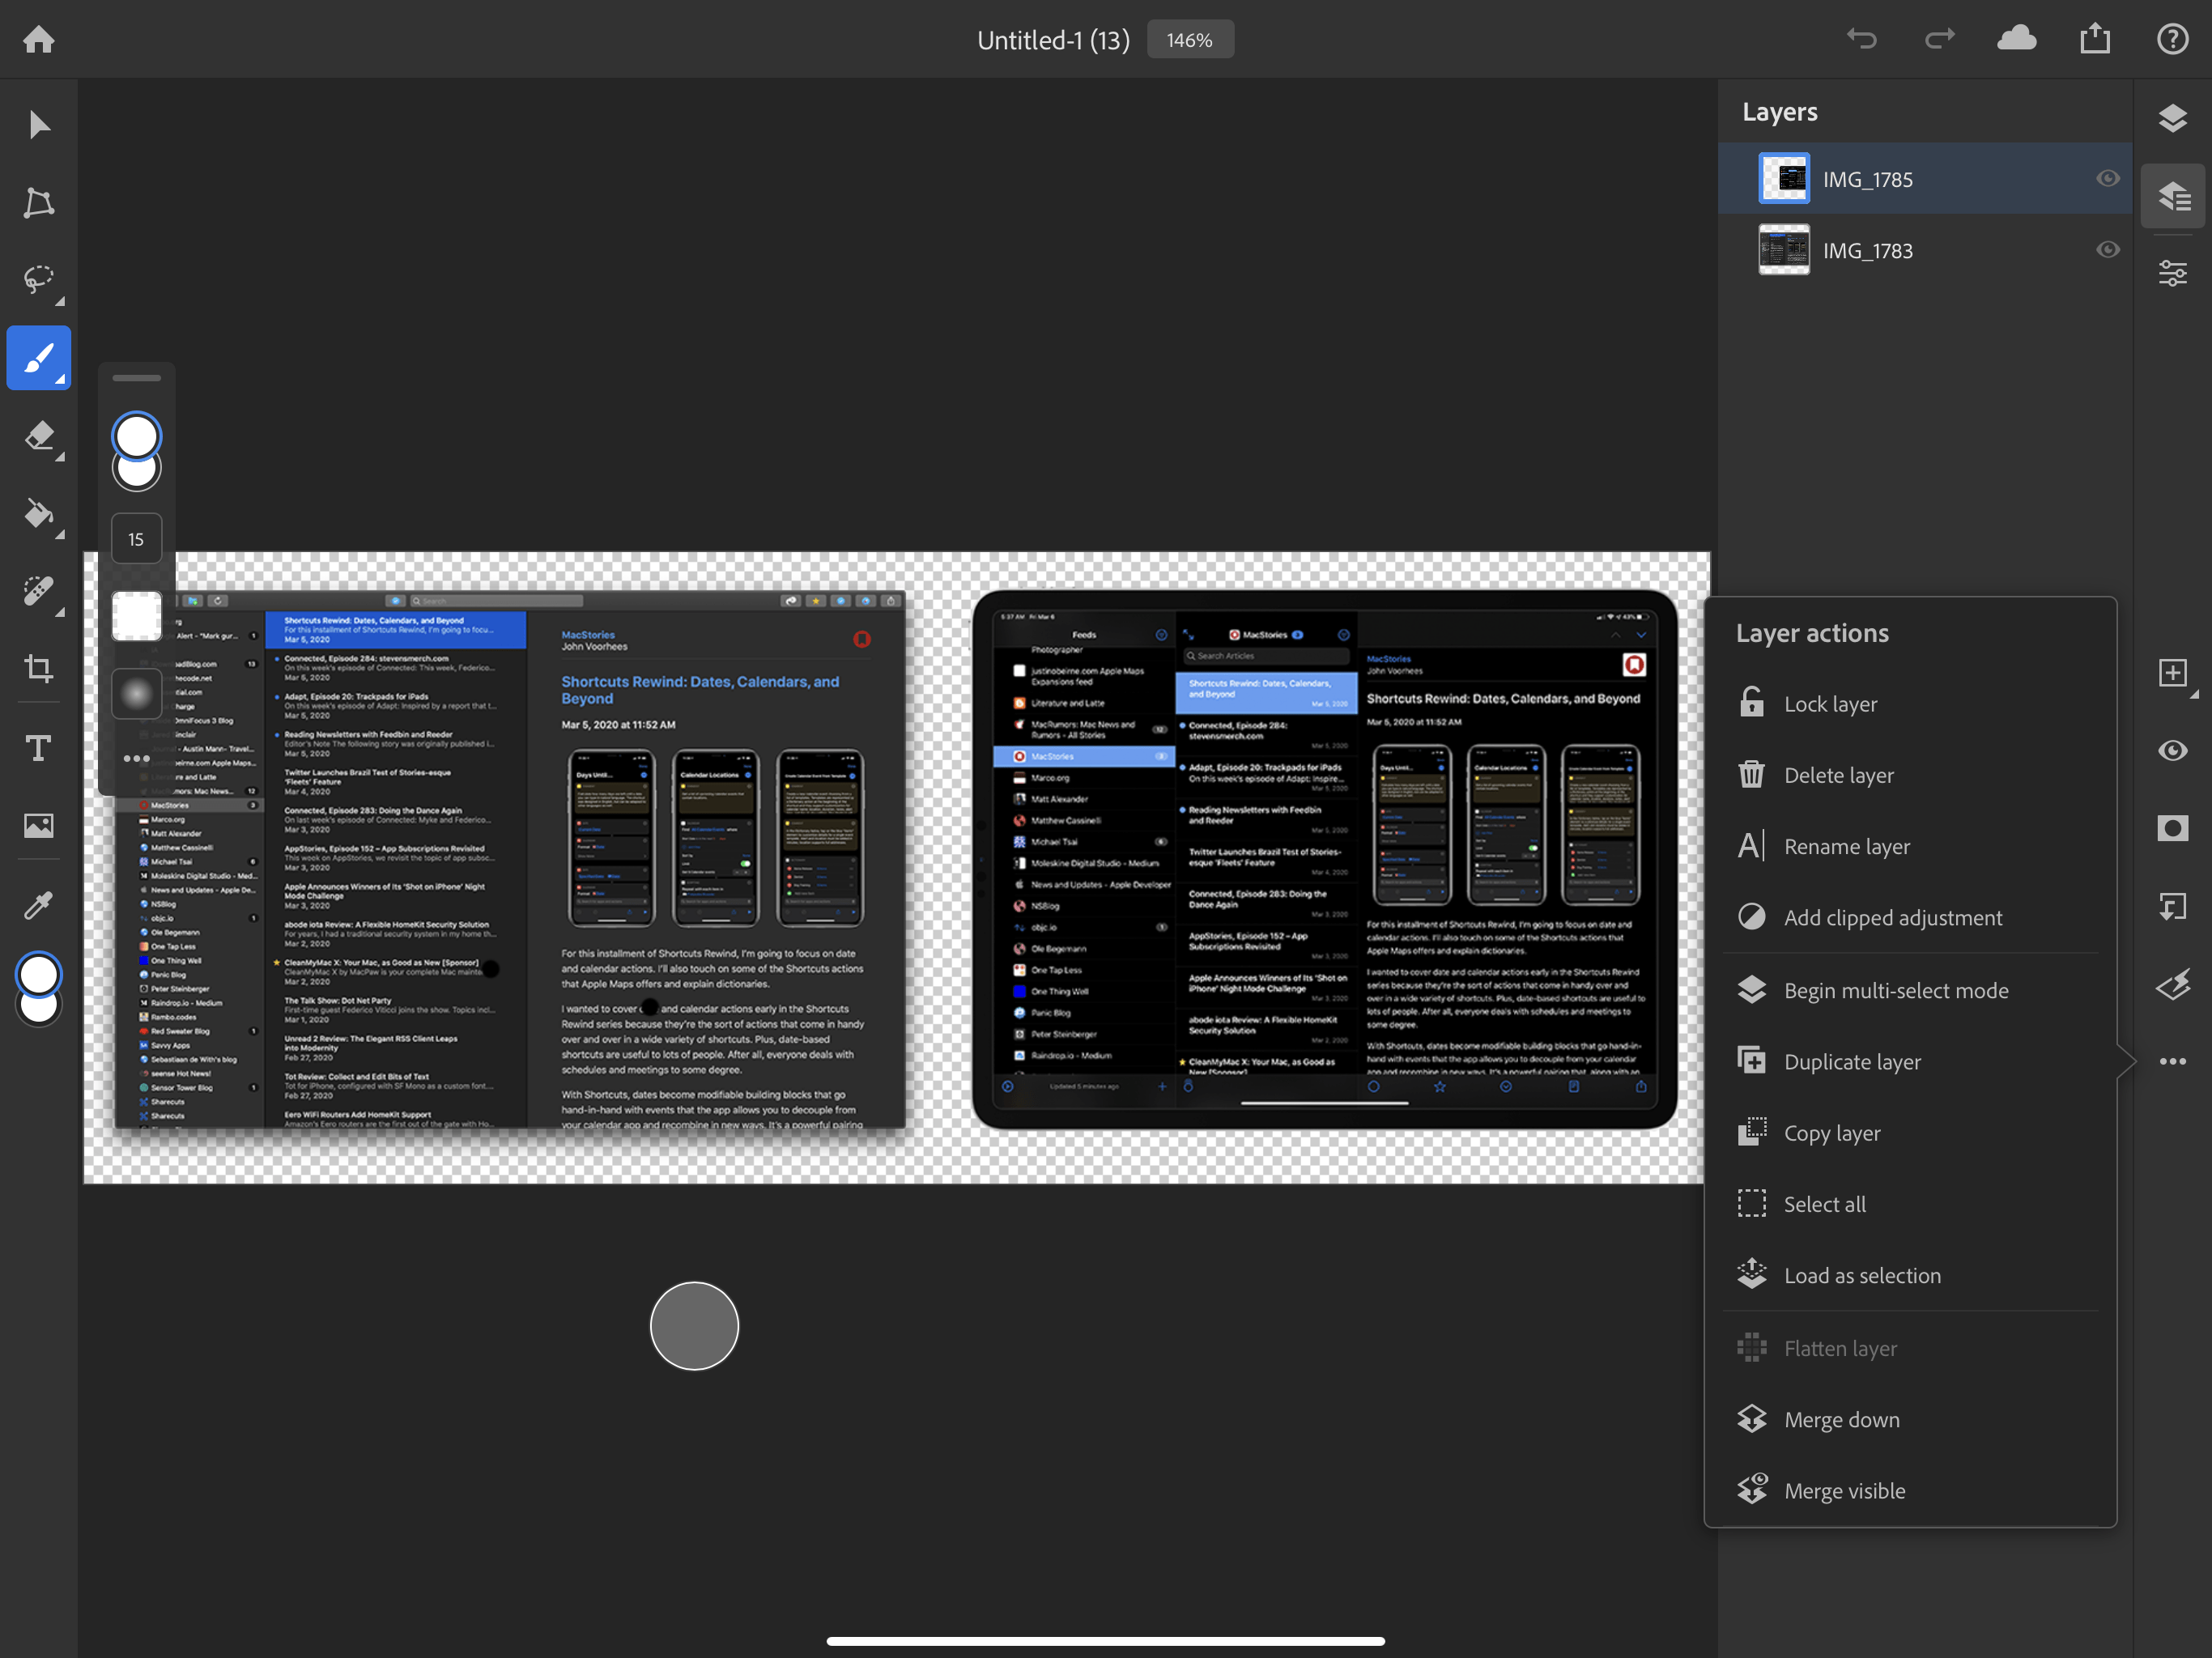
Task: Open the white brush opacity swatch
Action: coord(136,616)
